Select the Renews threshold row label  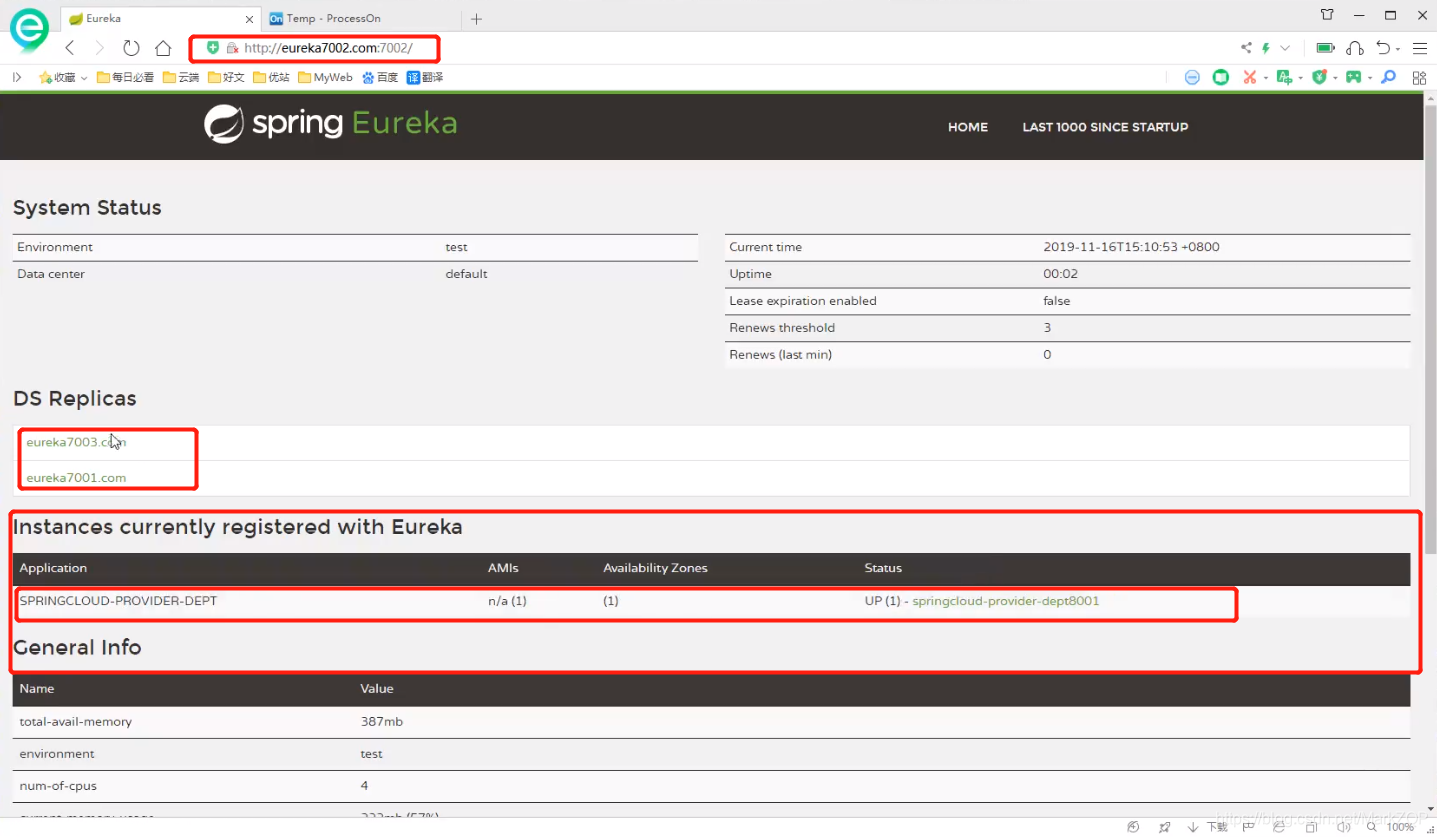point(782,328)
